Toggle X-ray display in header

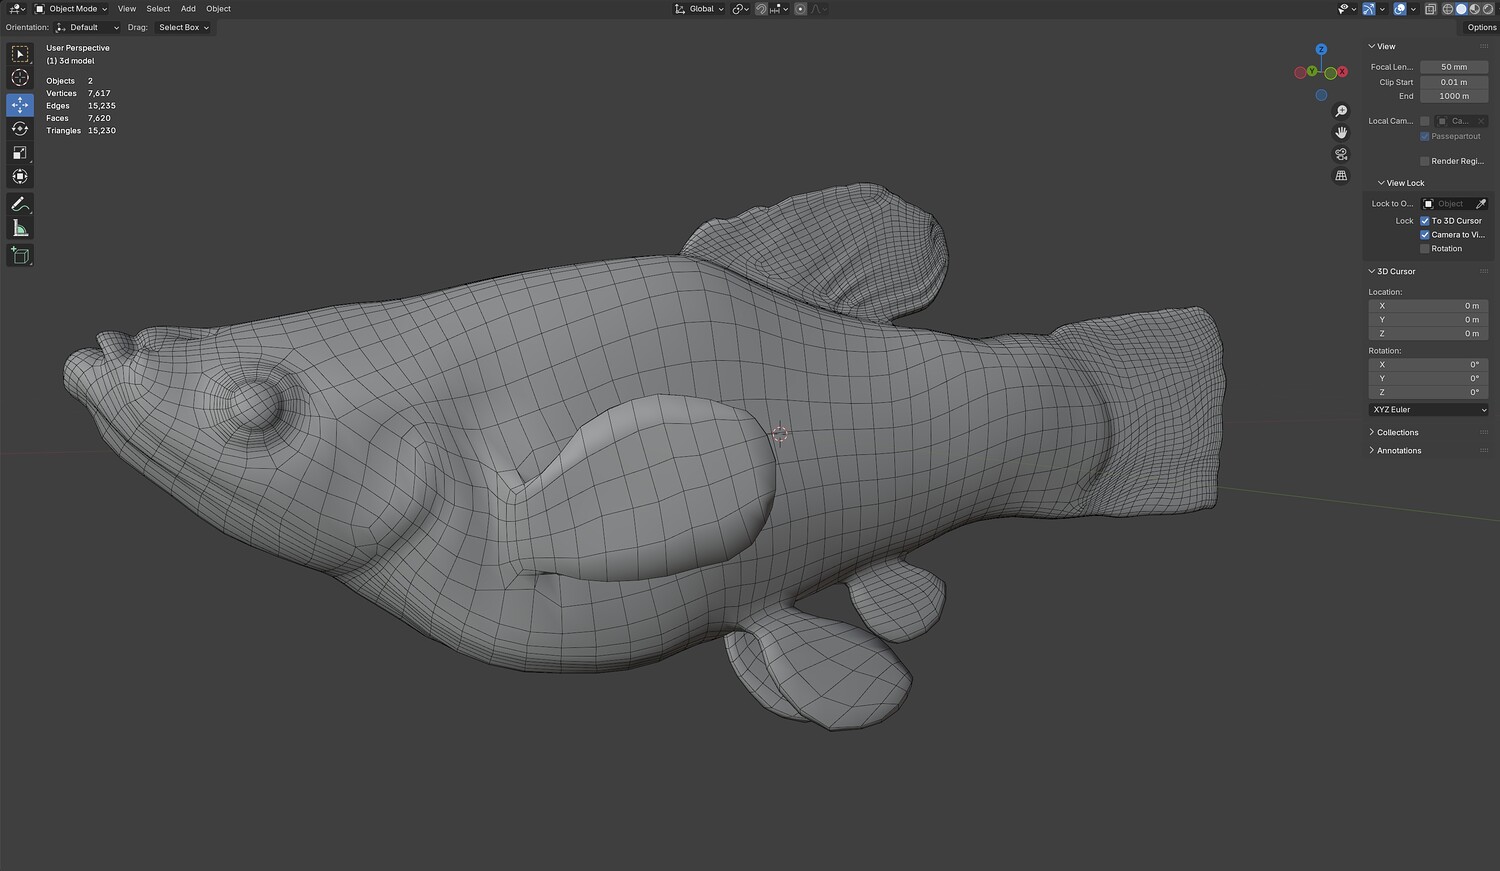1430,9
